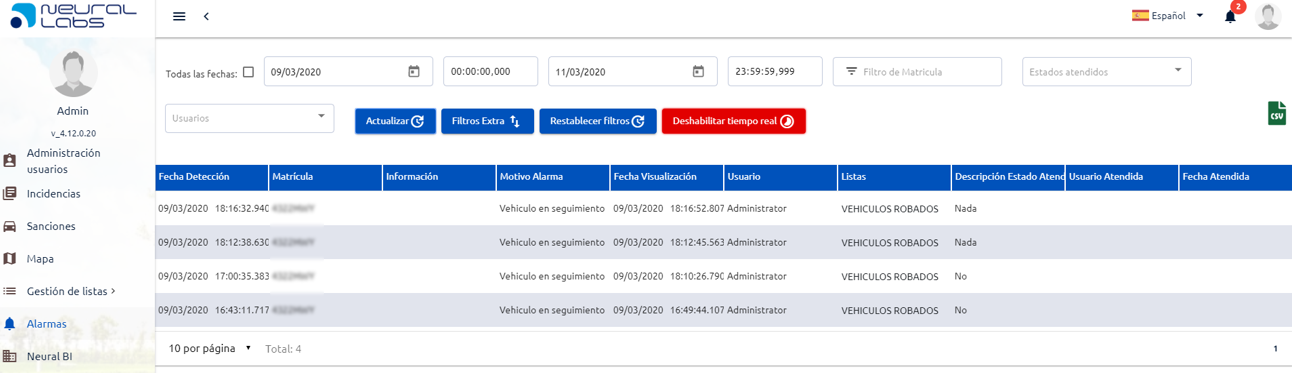Click the Mapa sidebar icon

pos(10,259)
